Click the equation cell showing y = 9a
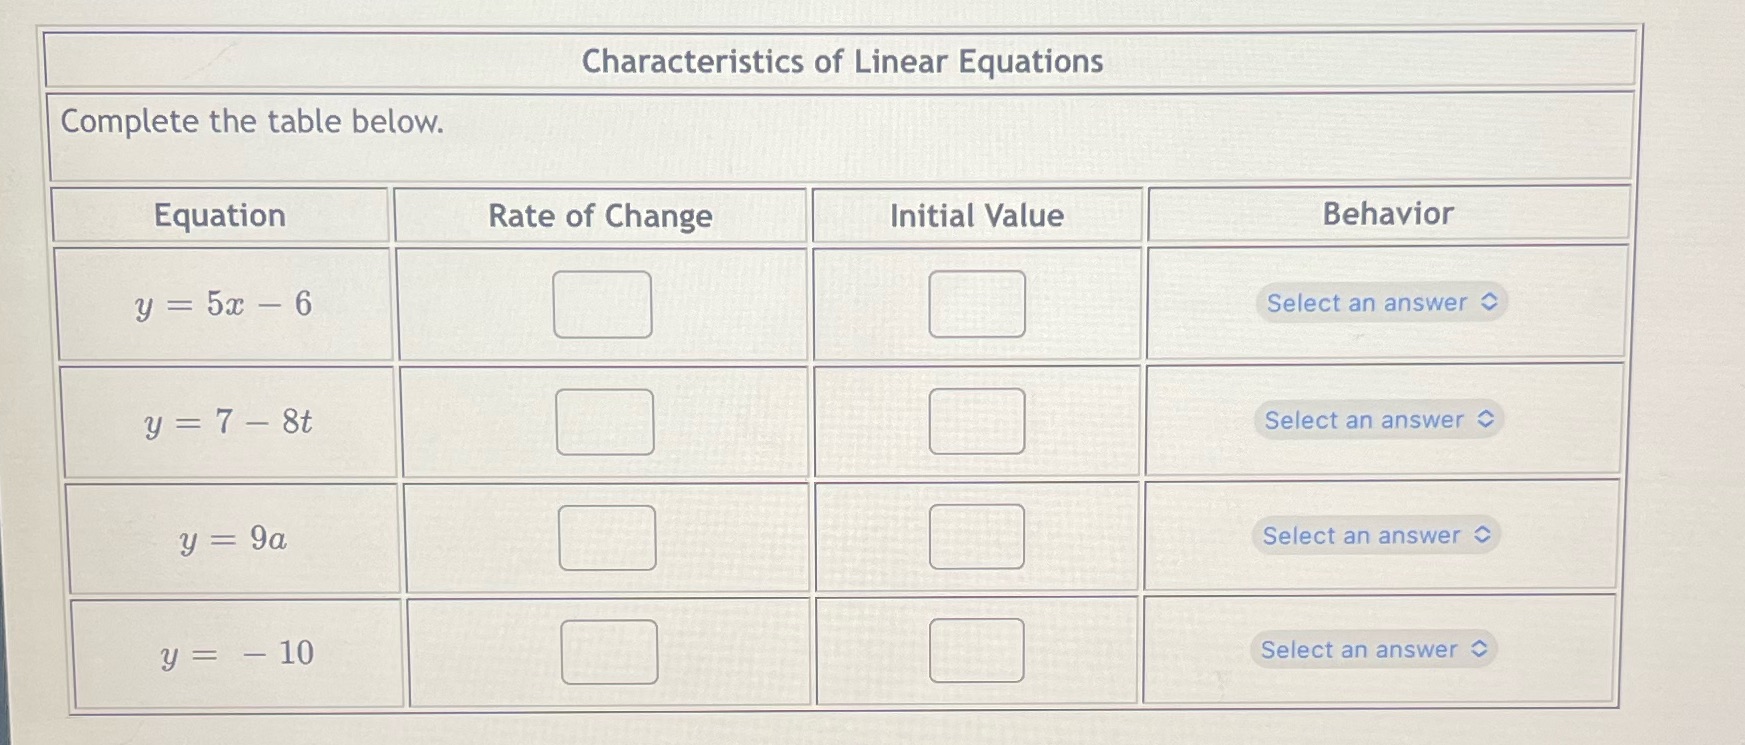The height and width of the screenshot is (745, 1745). click(x=235, y=539)
